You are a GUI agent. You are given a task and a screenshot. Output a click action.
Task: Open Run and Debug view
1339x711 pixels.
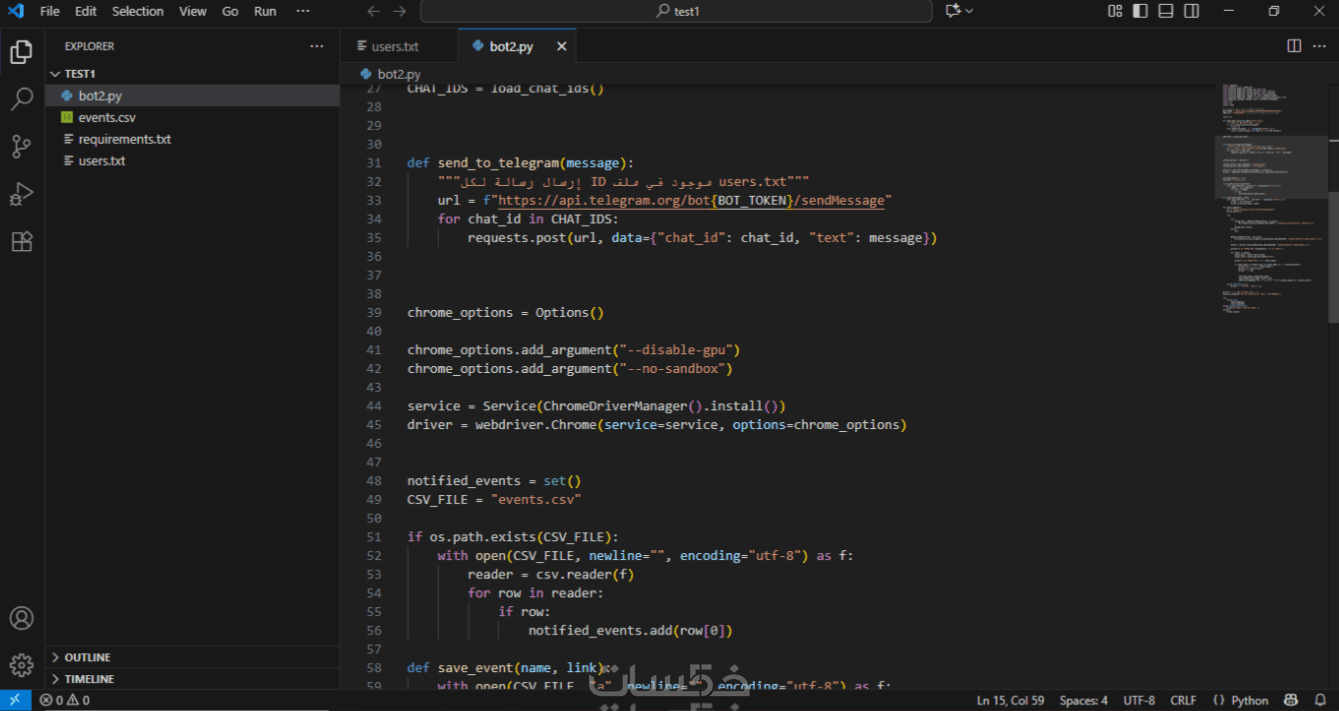pos(22,194)
